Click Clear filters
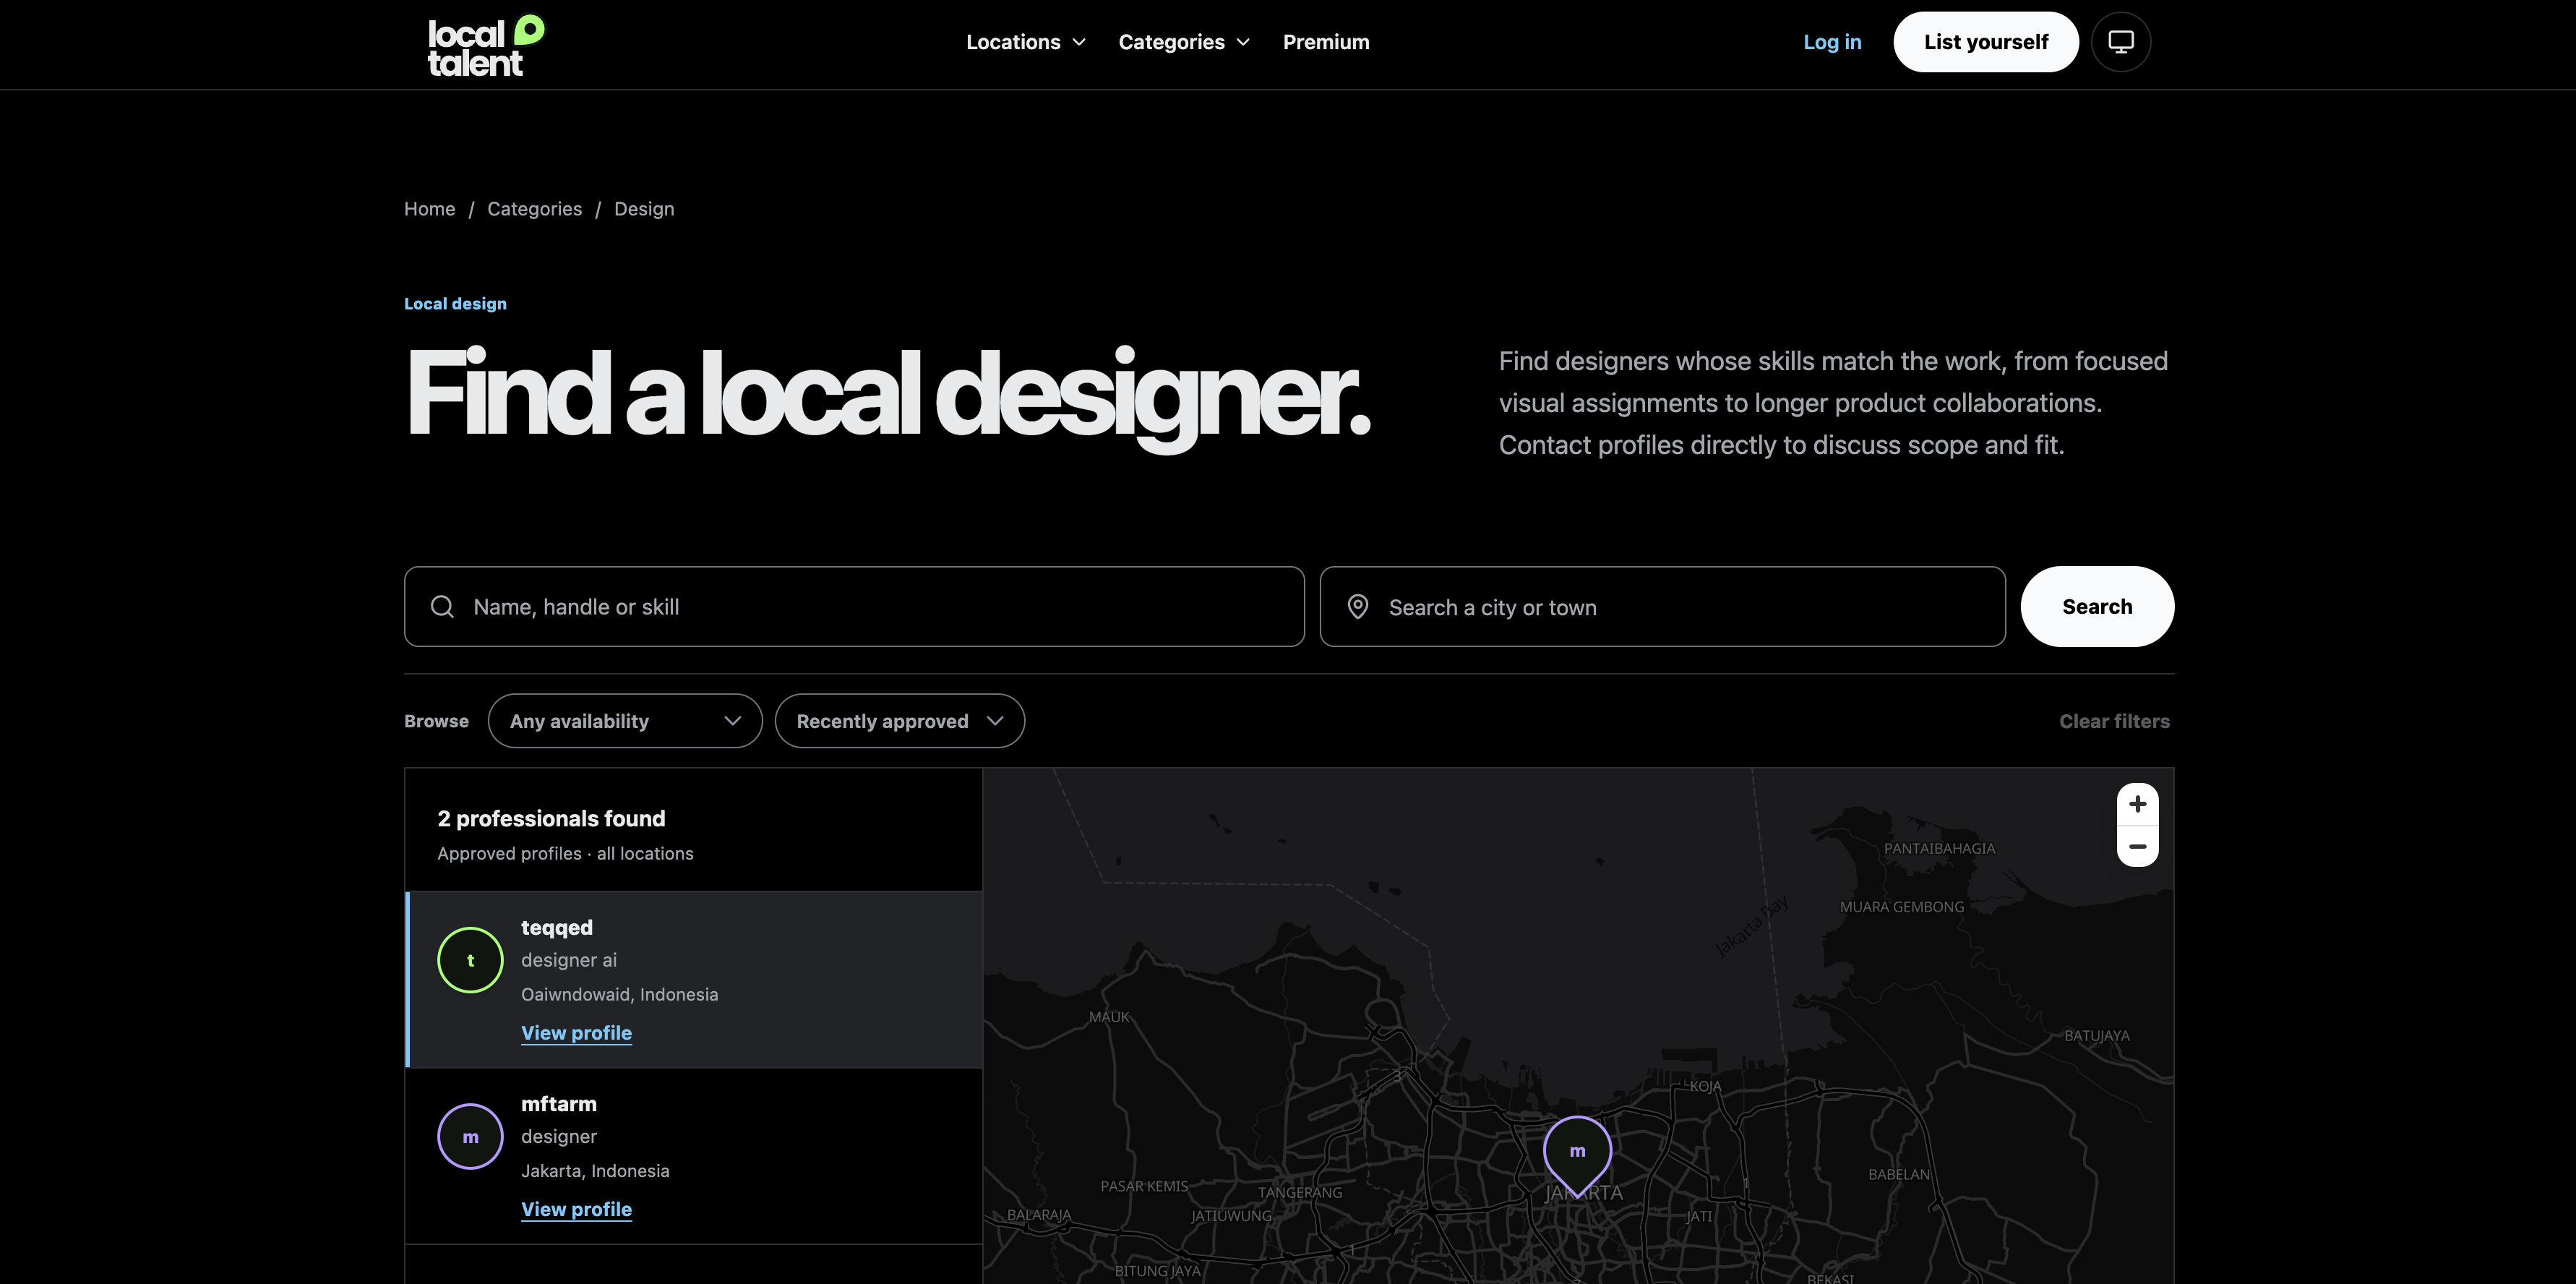The image size is (2576, 1284). [2114, 721]
